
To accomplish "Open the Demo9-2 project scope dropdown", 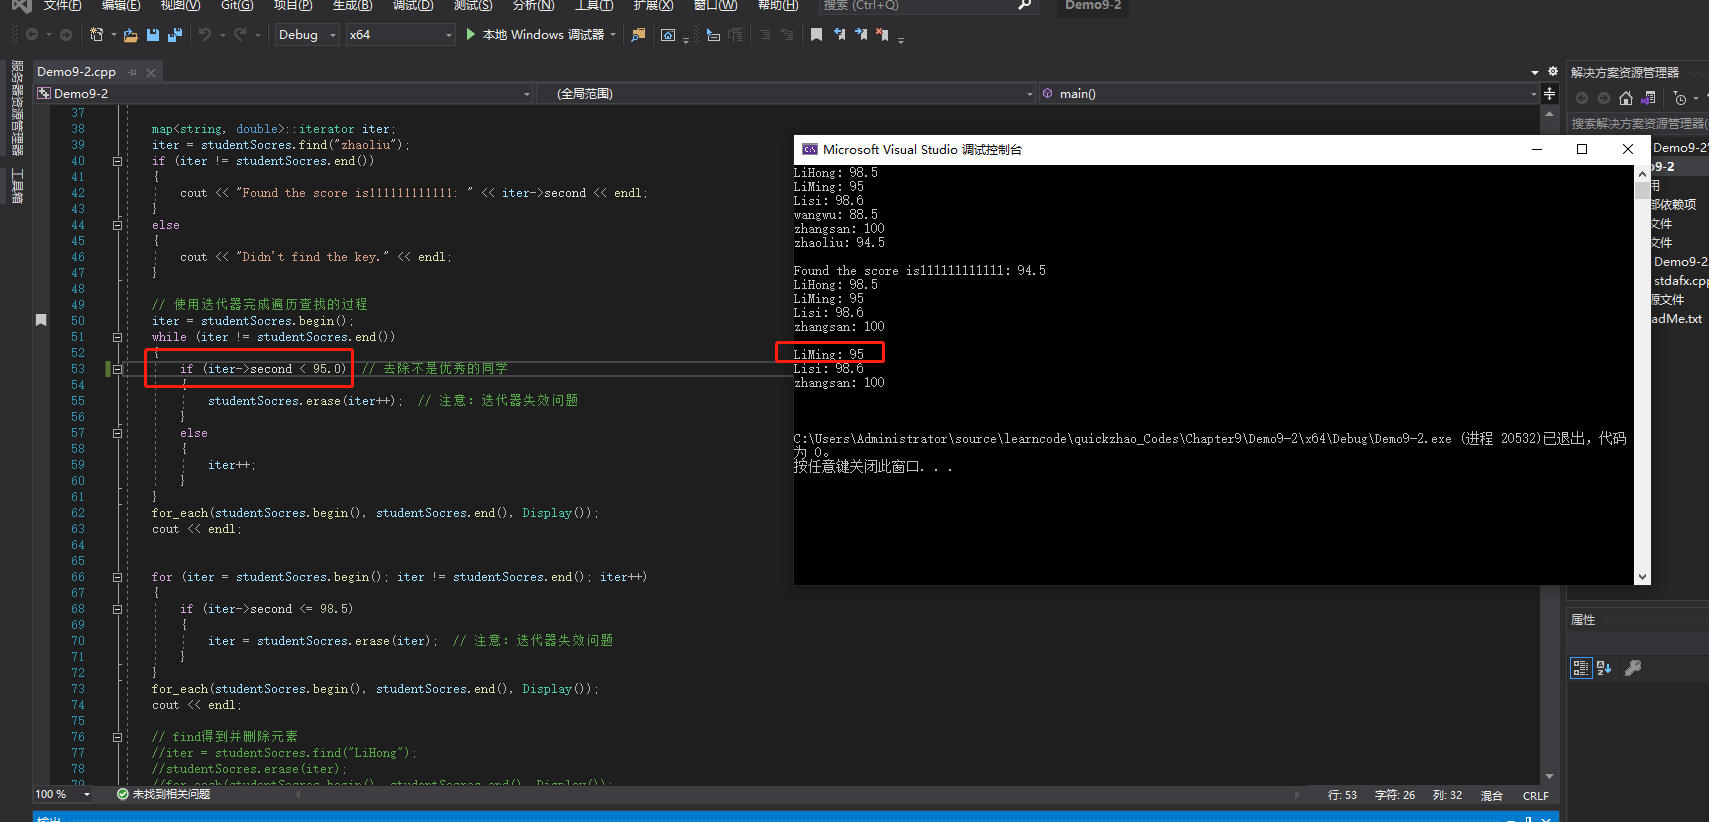I will click(x=283, y=93).
